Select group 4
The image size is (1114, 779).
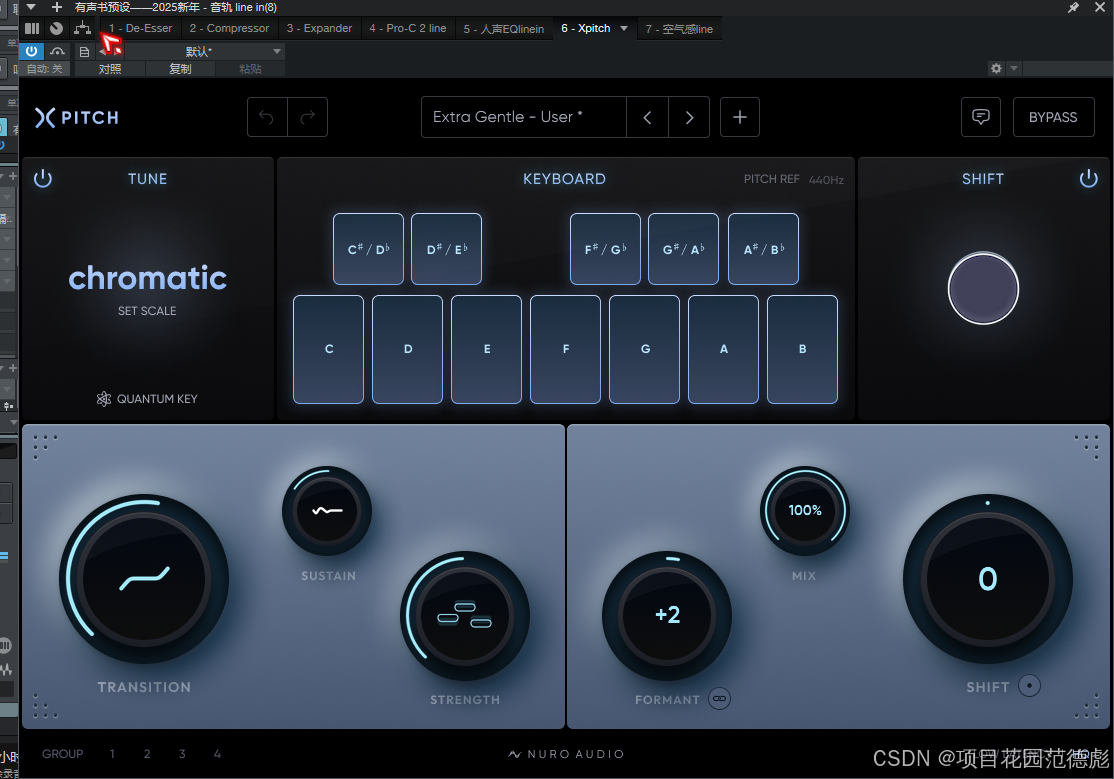(x=217, y=754)
